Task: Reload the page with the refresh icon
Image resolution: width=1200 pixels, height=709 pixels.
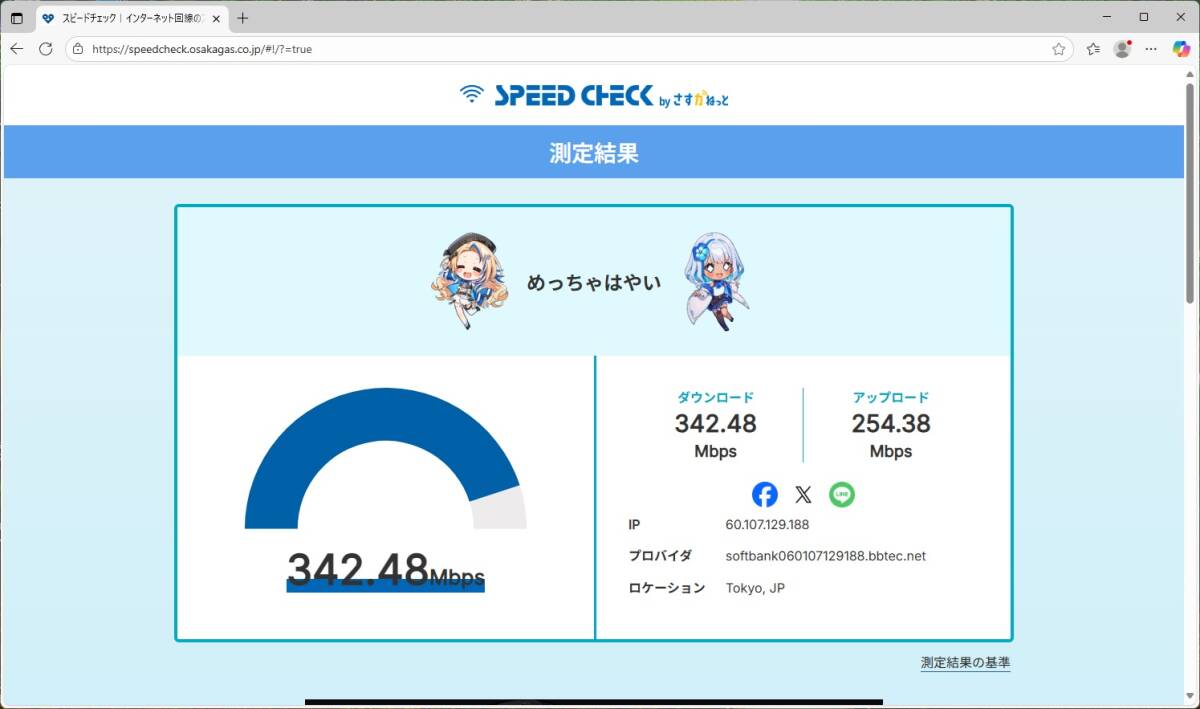Action: click(x=46, y=48)
